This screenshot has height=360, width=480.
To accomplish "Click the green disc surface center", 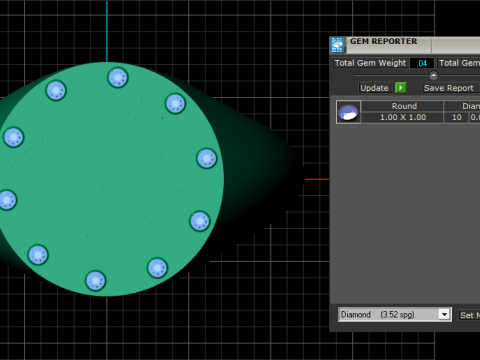I will point(107,179).
